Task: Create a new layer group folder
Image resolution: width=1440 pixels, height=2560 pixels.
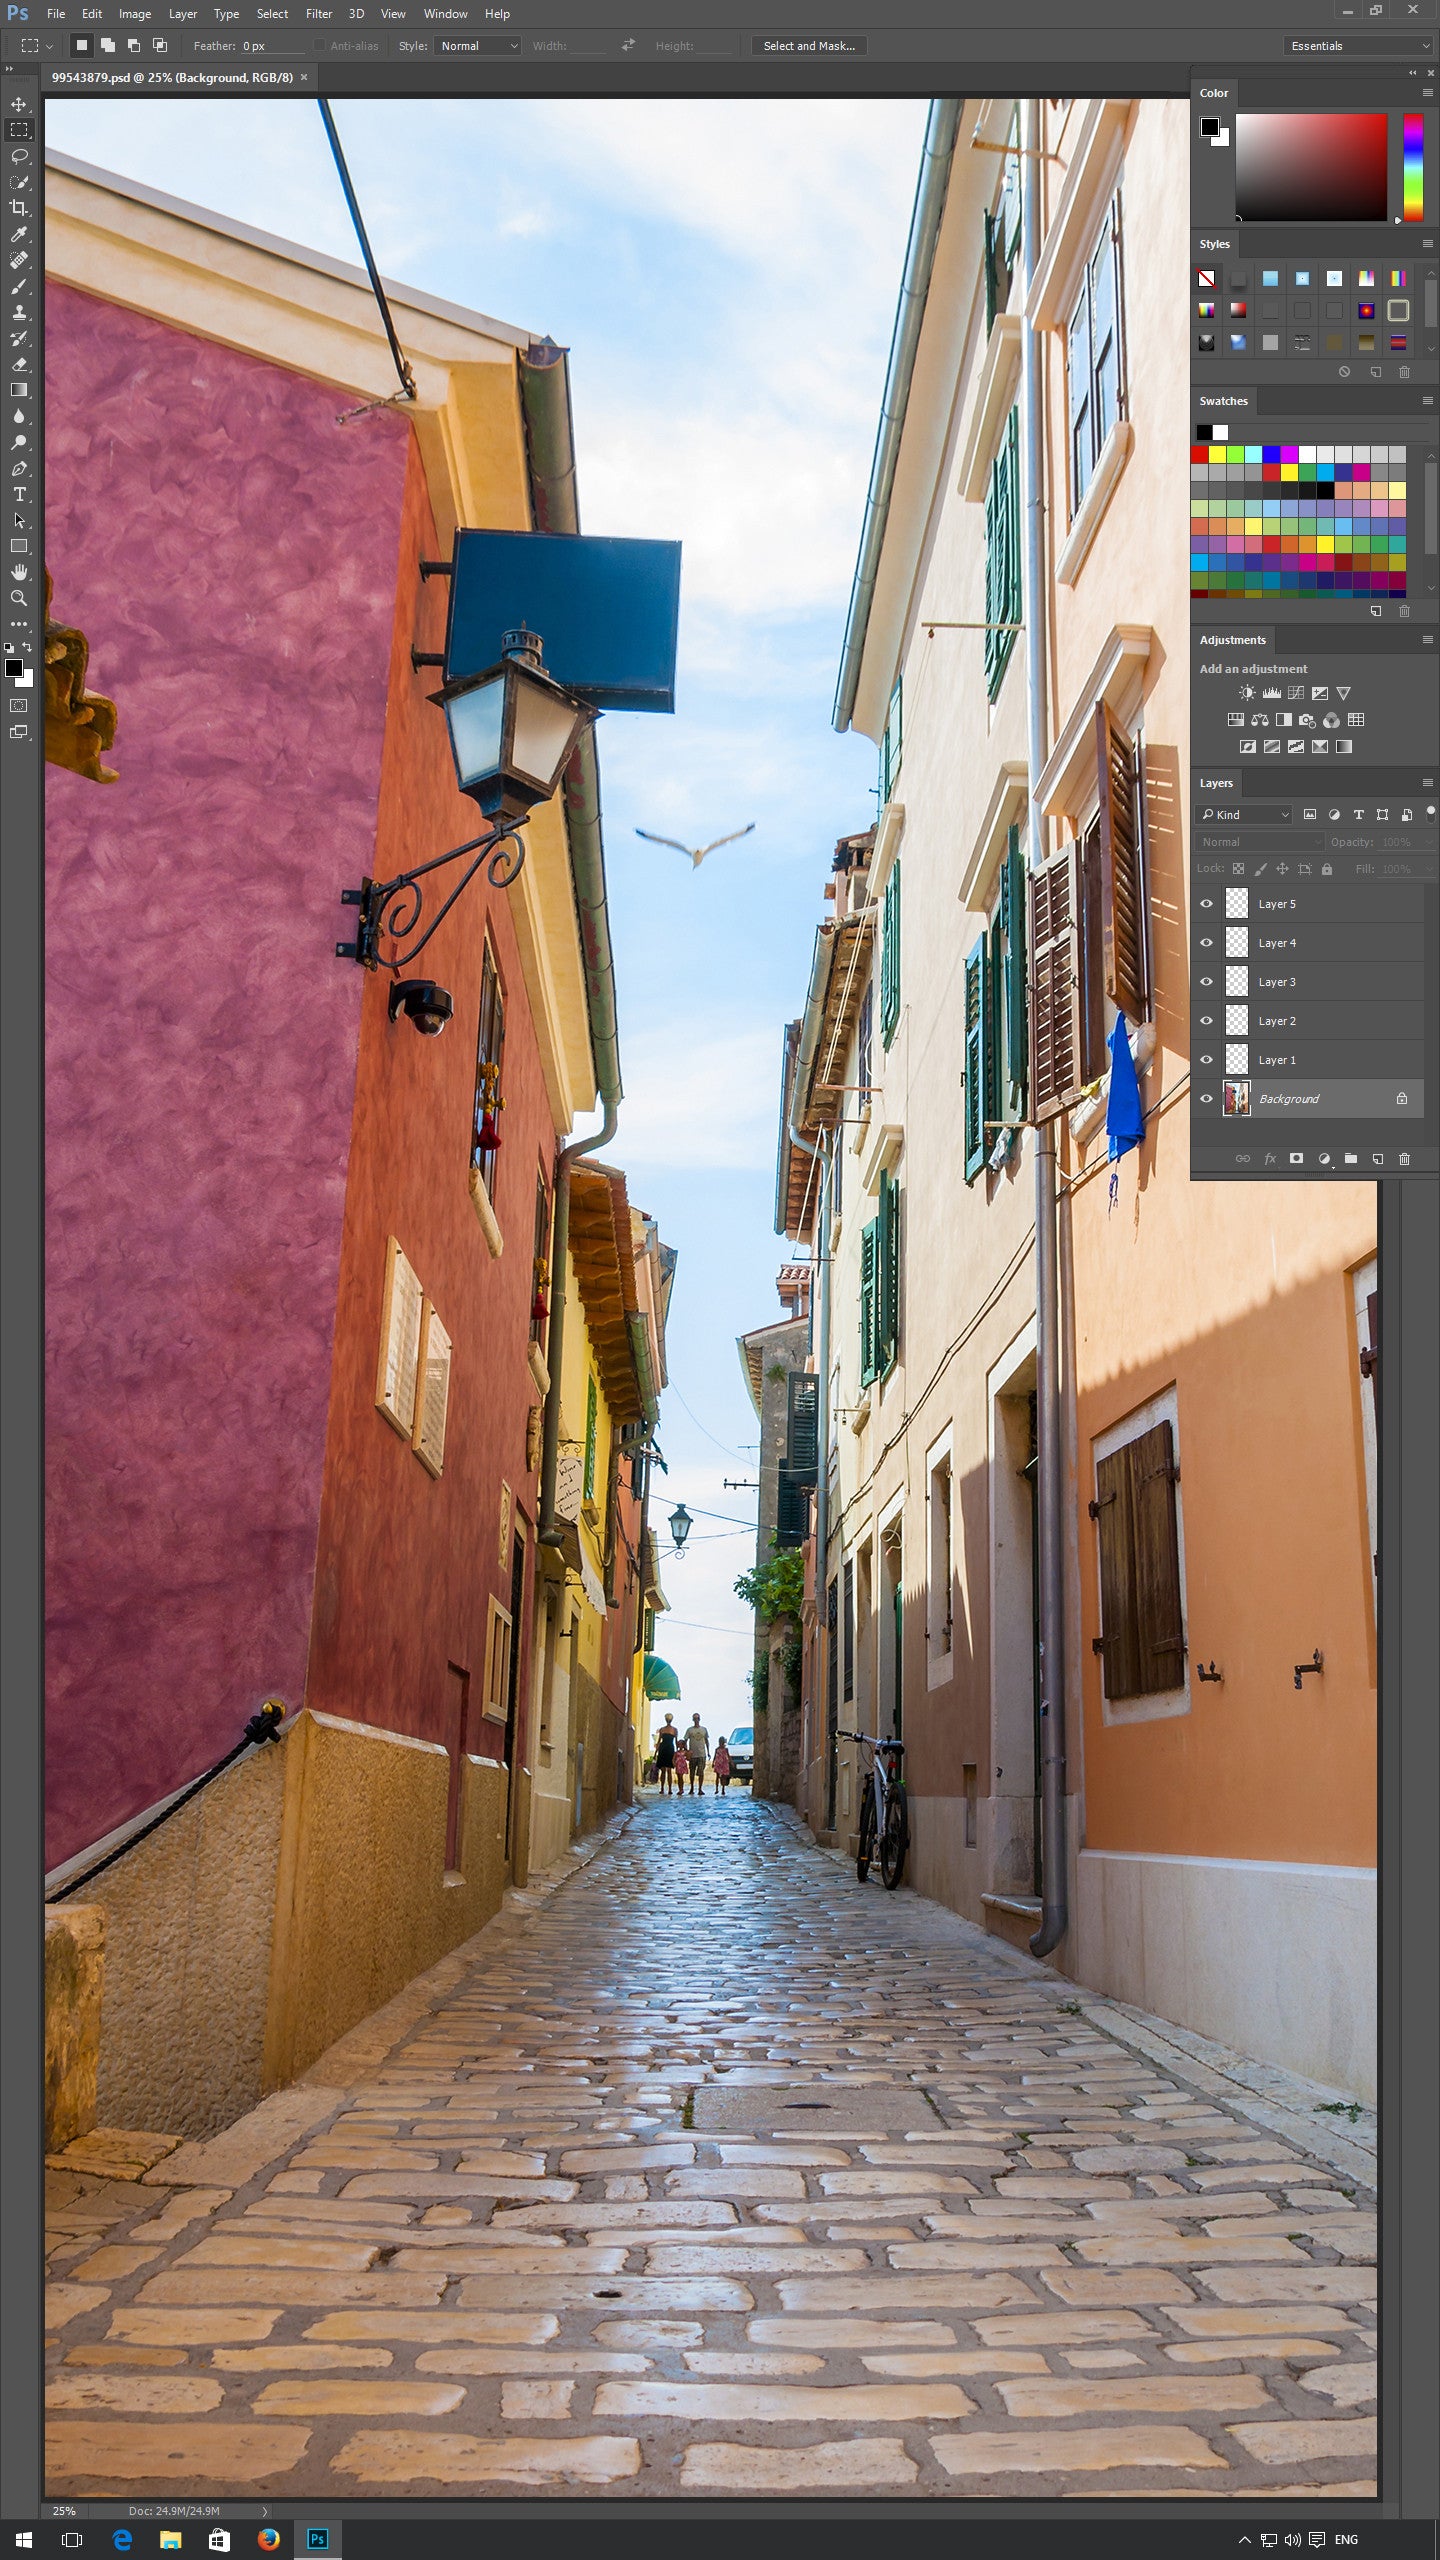Action: (x=1351, y=1158)
